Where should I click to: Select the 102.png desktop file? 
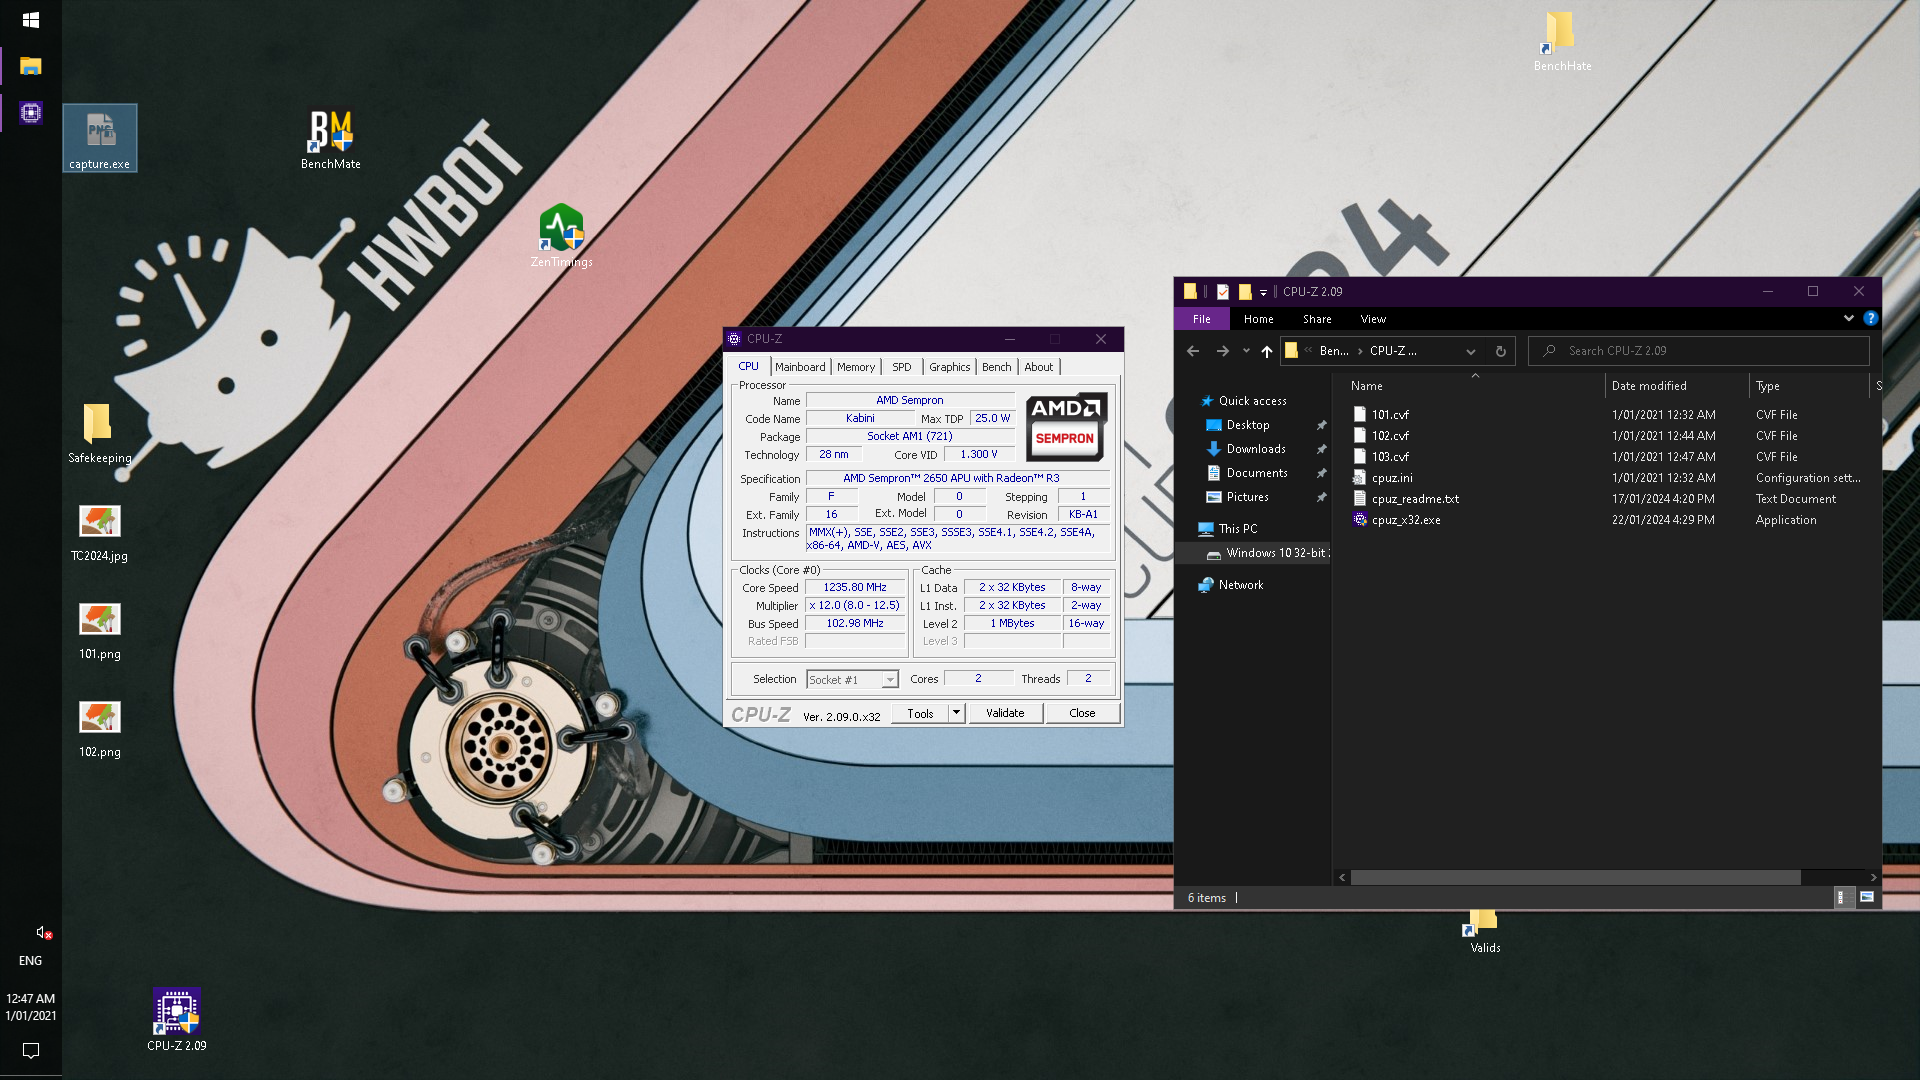point(99,728)
